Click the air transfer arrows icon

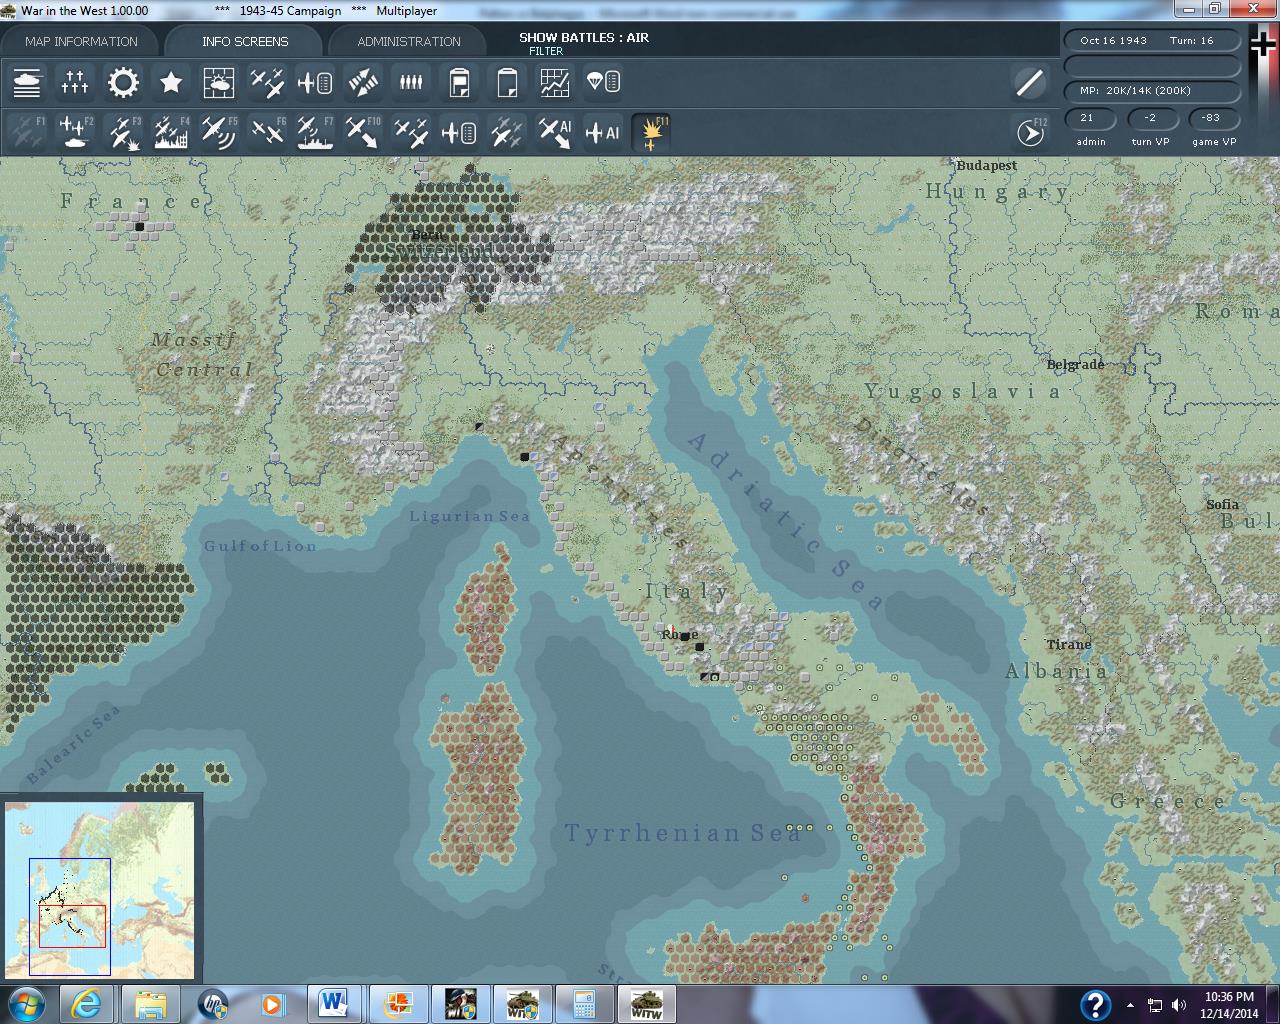click(x=363, y=82)
